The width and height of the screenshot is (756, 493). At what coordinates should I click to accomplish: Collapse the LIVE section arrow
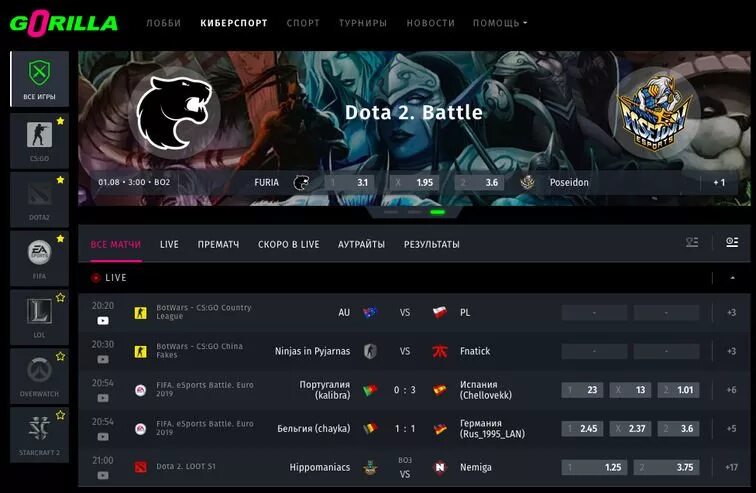732,278
